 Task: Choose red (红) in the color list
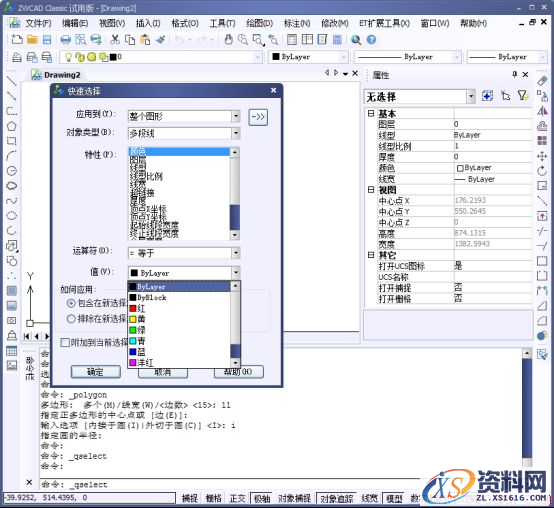click(179, 308)
